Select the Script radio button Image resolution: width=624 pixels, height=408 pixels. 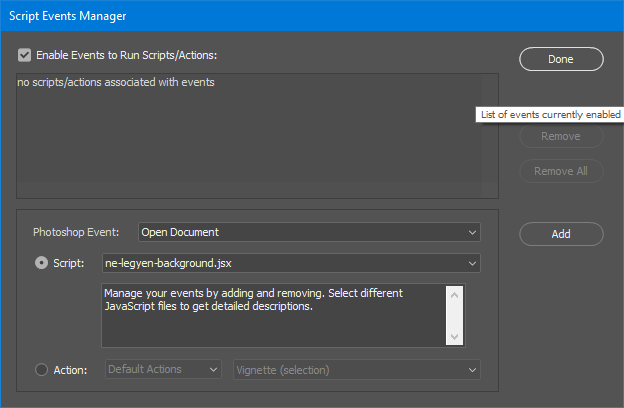pos(41,263)
